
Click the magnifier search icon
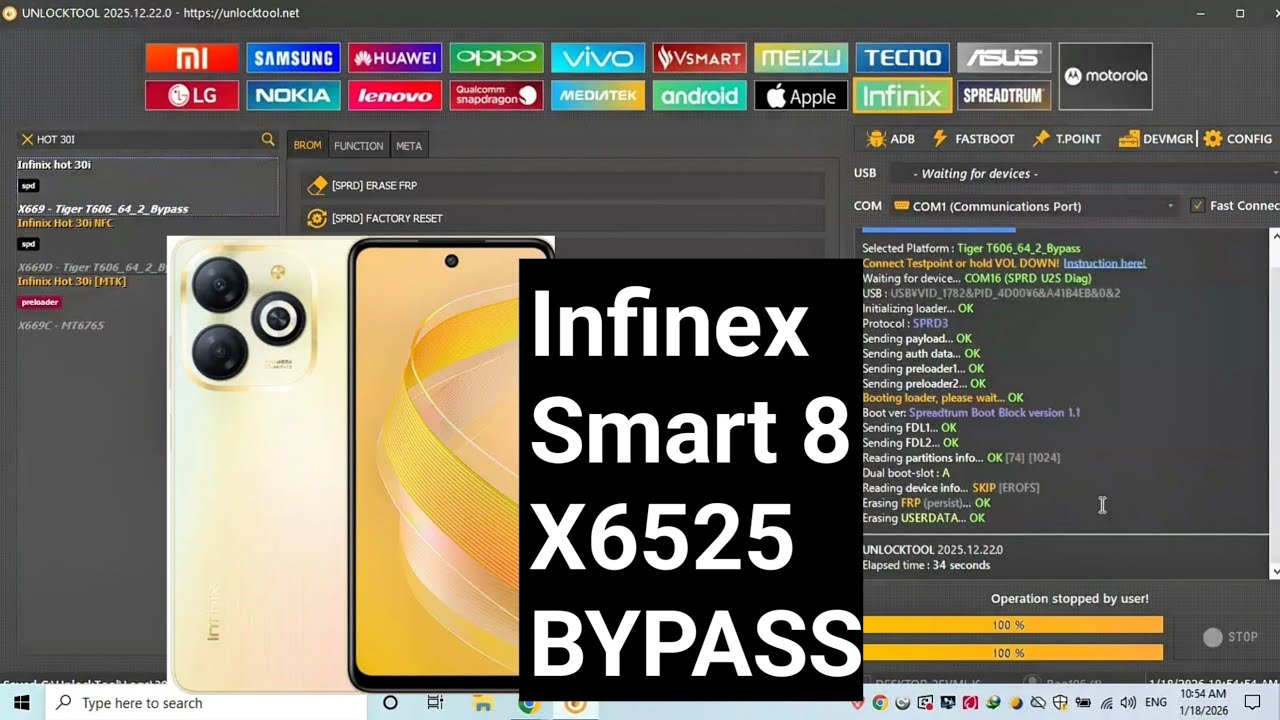(267, 140)
